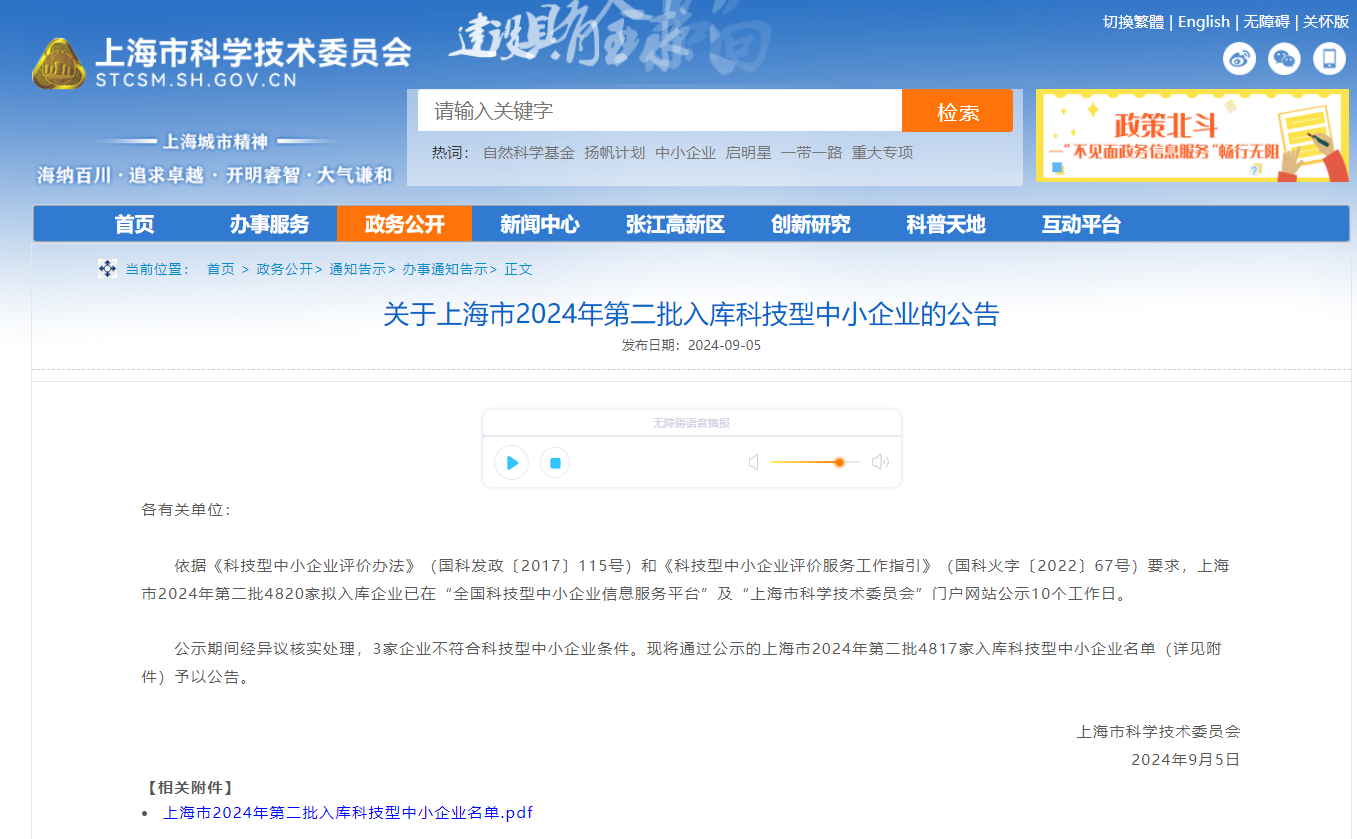Switch to 关怀版 care version

click(x=1326, y=22)
